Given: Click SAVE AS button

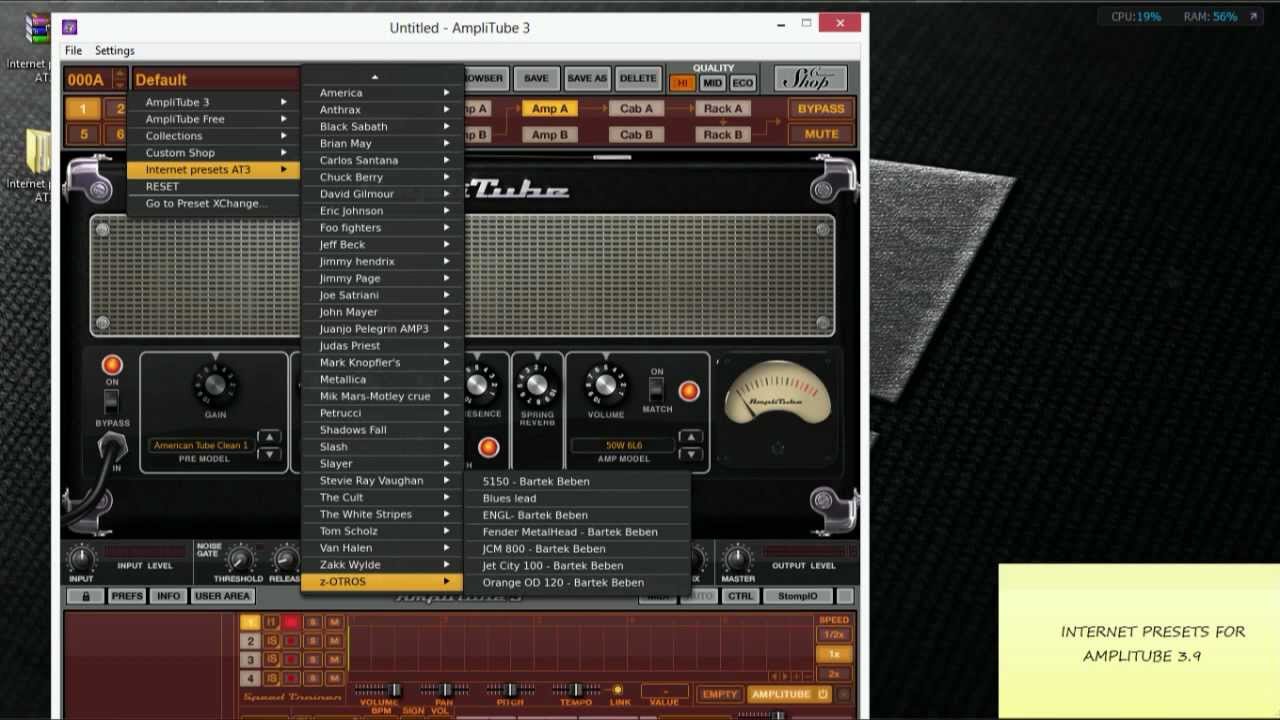Looking at the screenshot, I should pos(587,79).
